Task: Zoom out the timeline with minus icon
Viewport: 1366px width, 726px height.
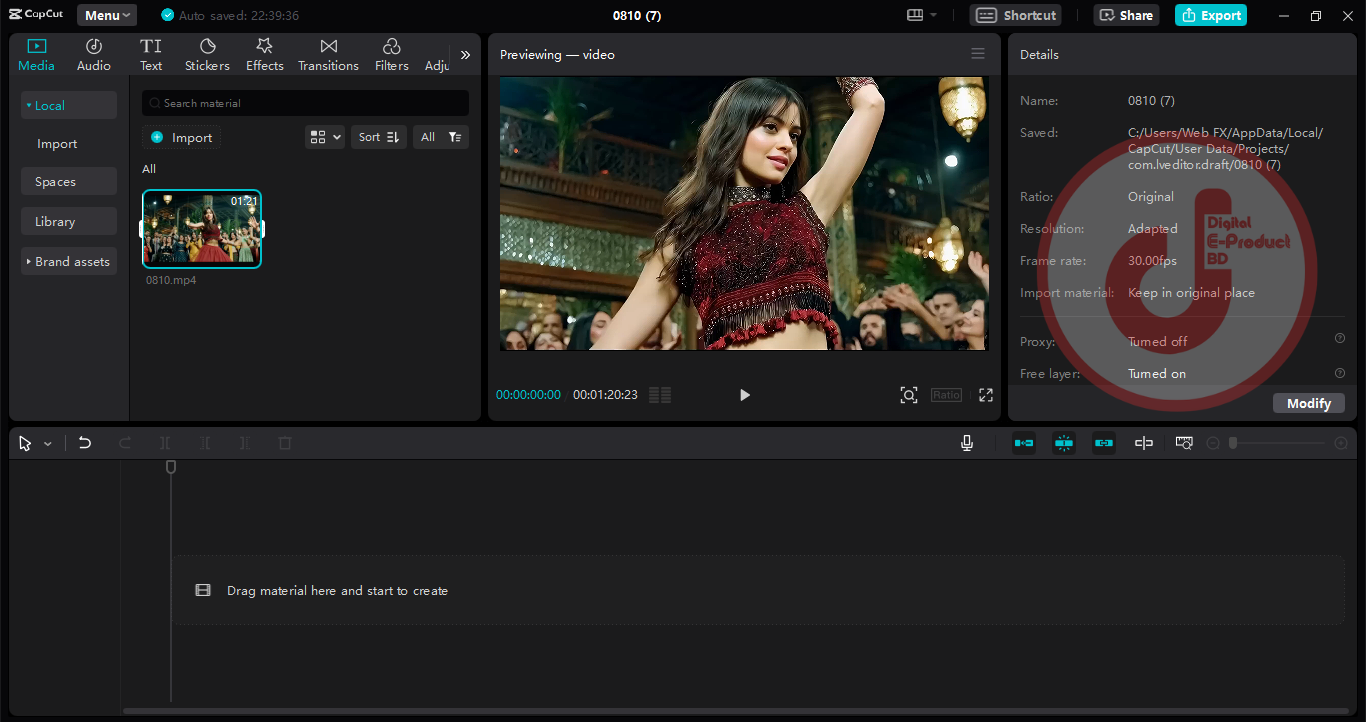Action: point(1213,443)
